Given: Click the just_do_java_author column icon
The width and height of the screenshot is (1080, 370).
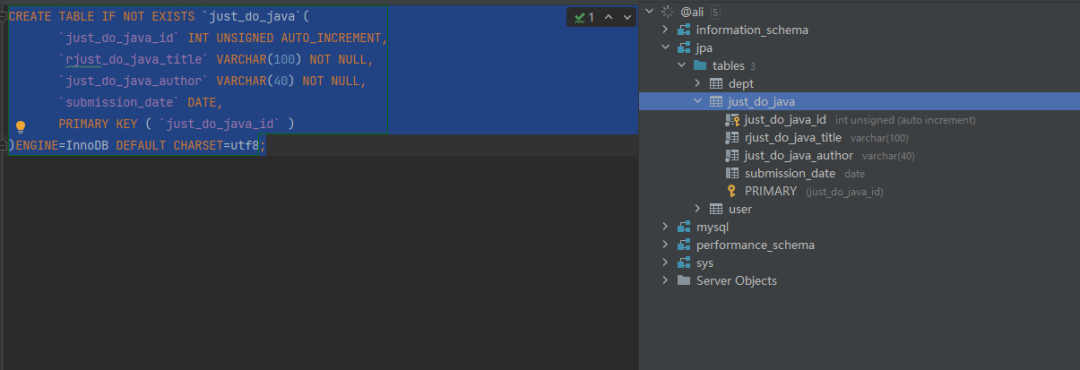Looking at the screenshot, I should [733, 156].
